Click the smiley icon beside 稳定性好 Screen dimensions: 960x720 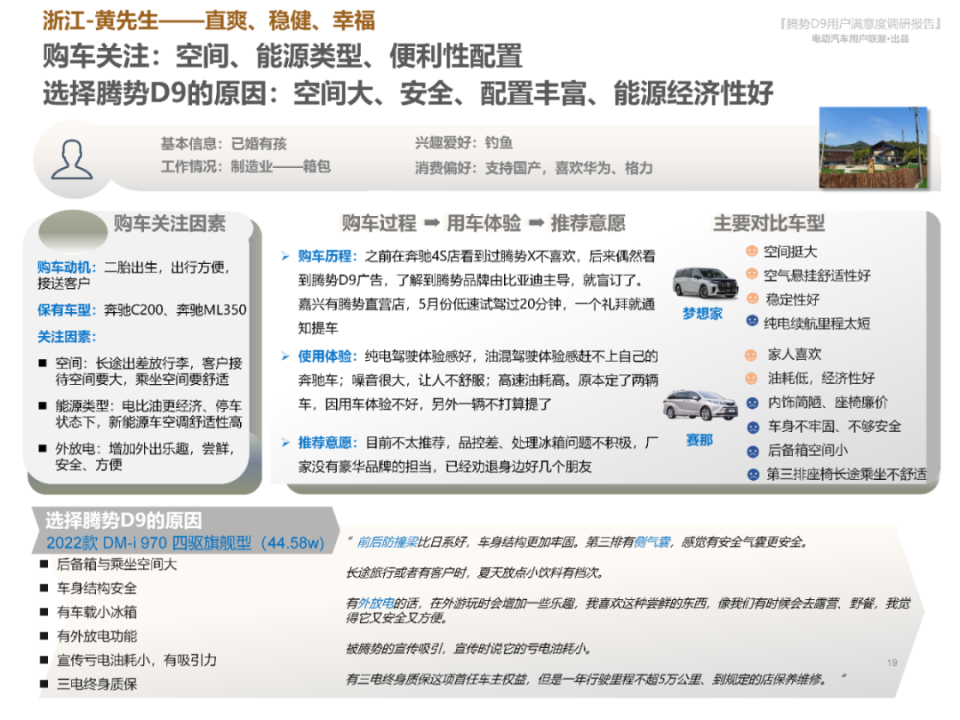(x=751, y=298)
